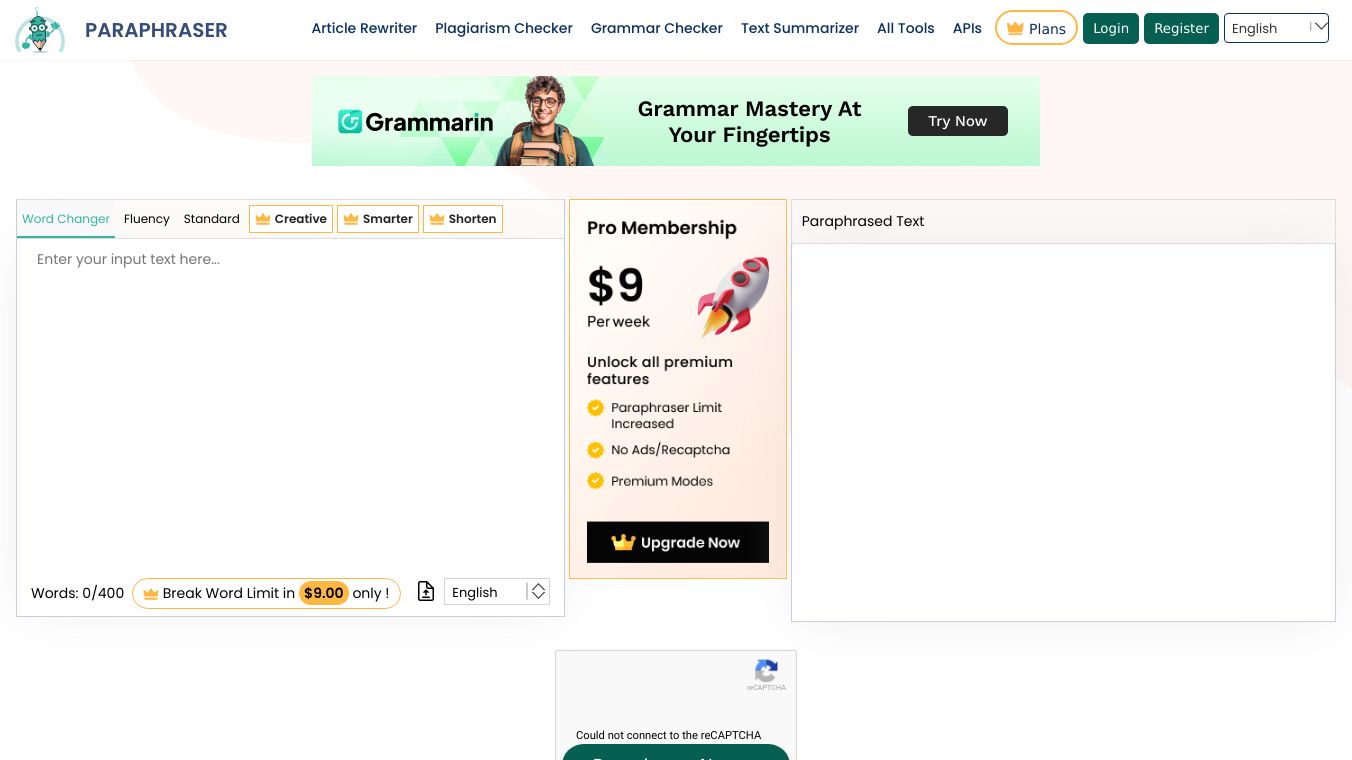The width and height of the screenshot is (1352, 760).
Task: Open the All Tools menu
Action: [905, 28]
